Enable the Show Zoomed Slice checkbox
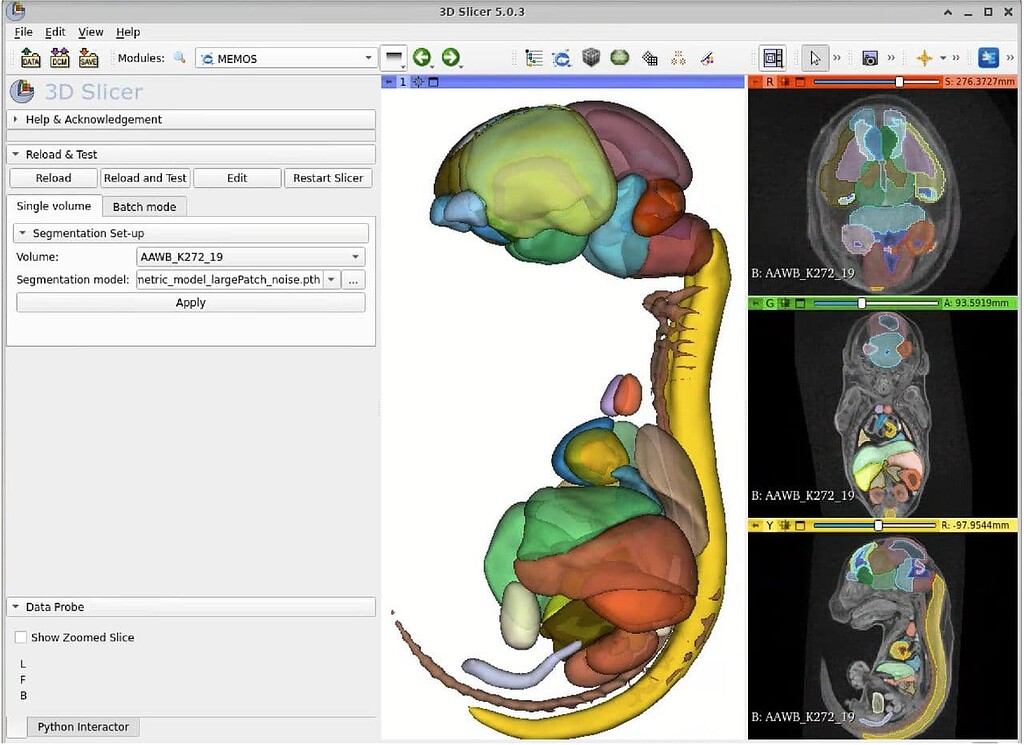 pos(20,637)
